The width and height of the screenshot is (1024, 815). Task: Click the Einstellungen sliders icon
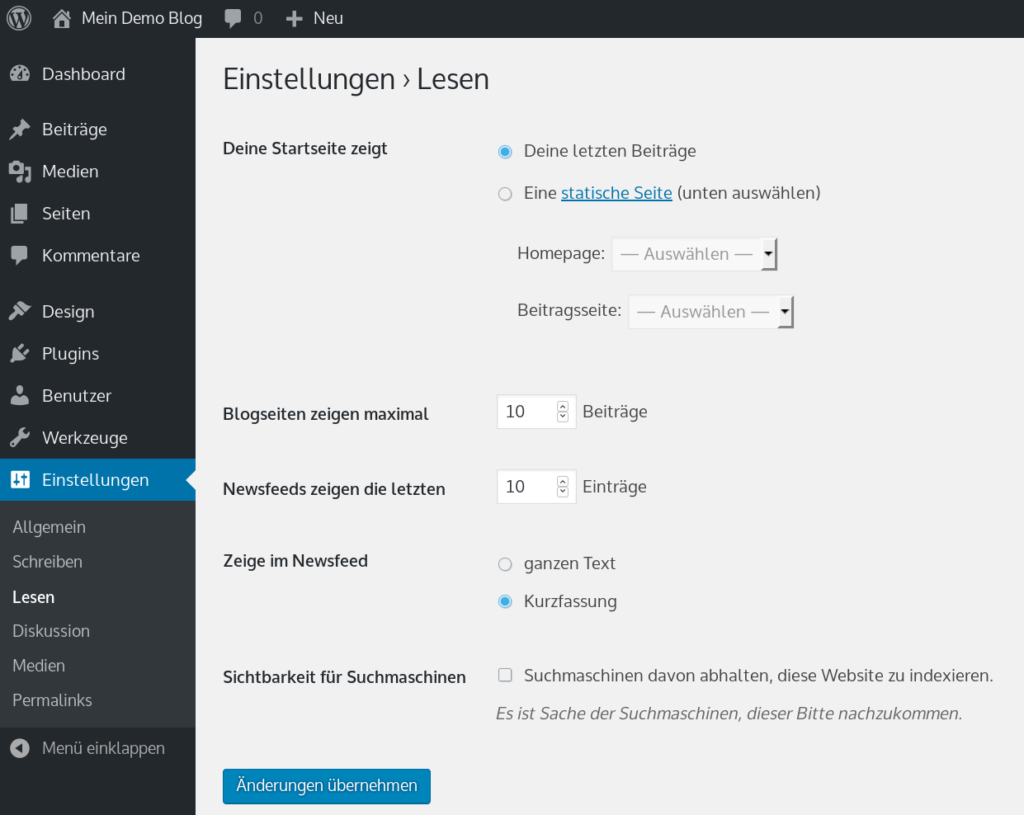tap(20, 480)
